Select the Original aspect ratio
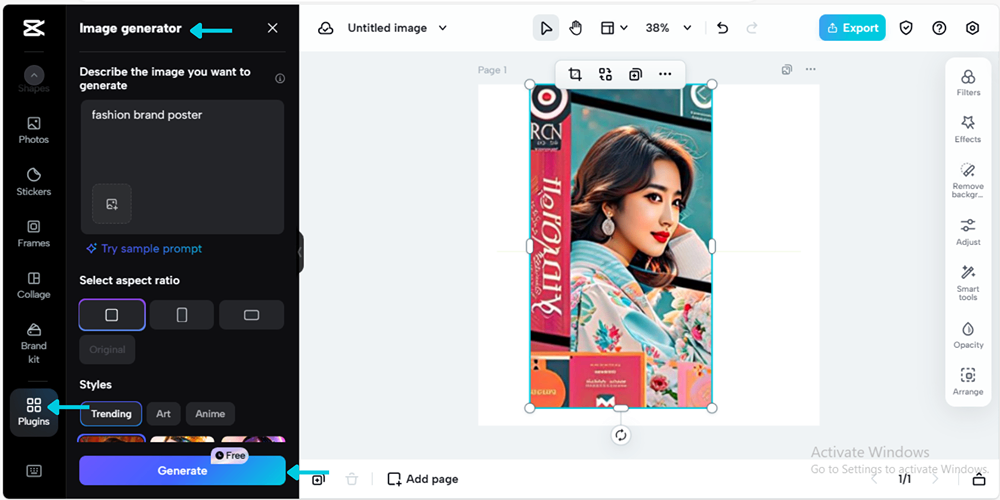Screen dimensions: 1000x500 [107, 349]
